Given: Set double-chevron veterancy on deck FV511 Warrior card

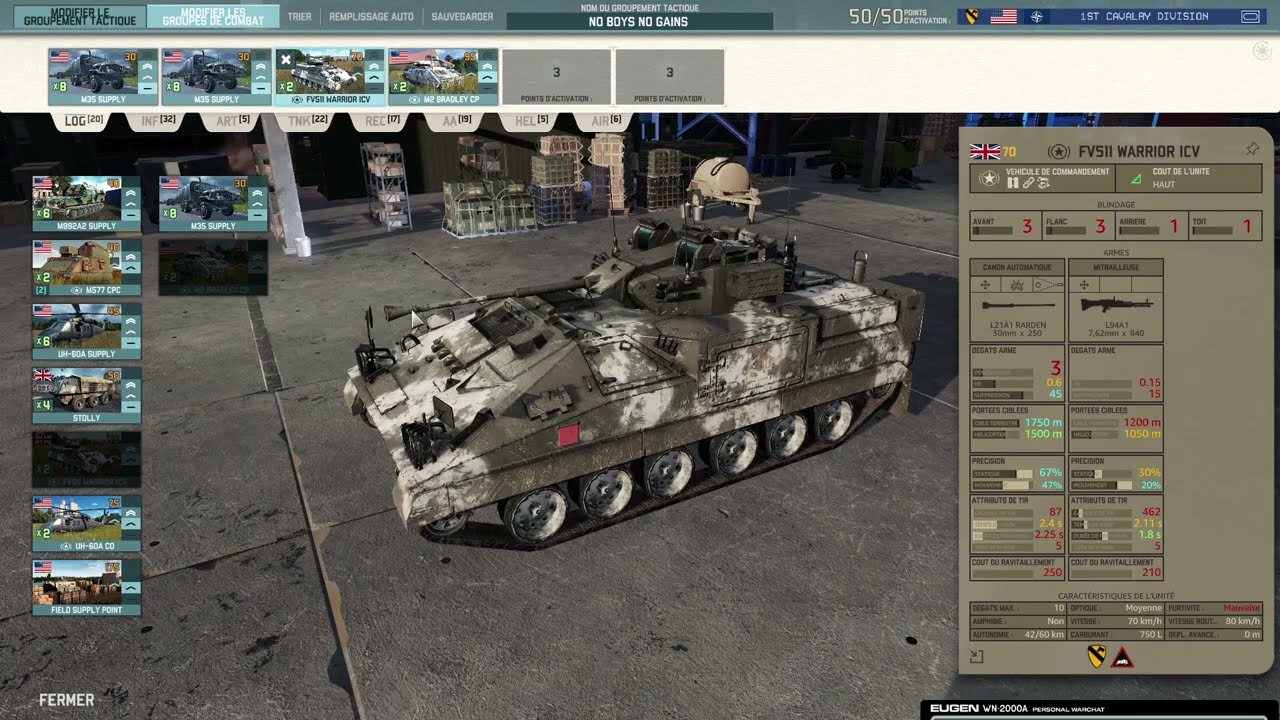Looking at the screenshot, I should [x=375, y=64].
